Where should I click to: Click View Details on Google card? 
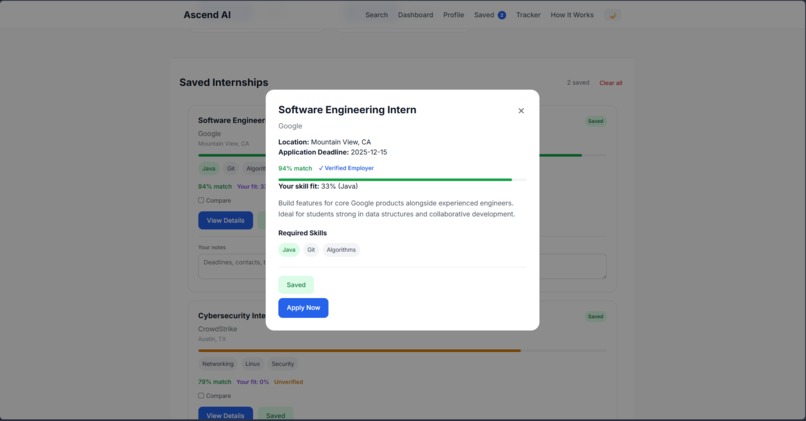(225, 221)
